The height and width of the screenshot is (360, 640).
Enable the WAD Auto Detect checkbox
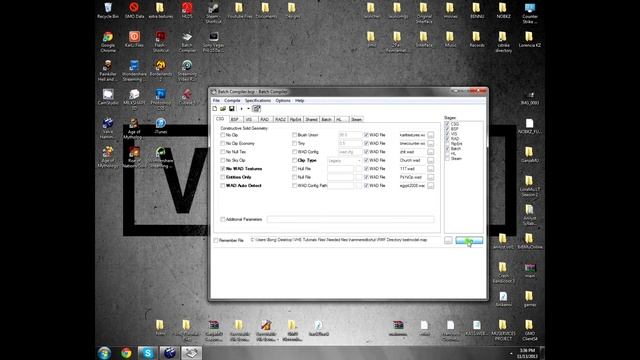pos(223,186)
